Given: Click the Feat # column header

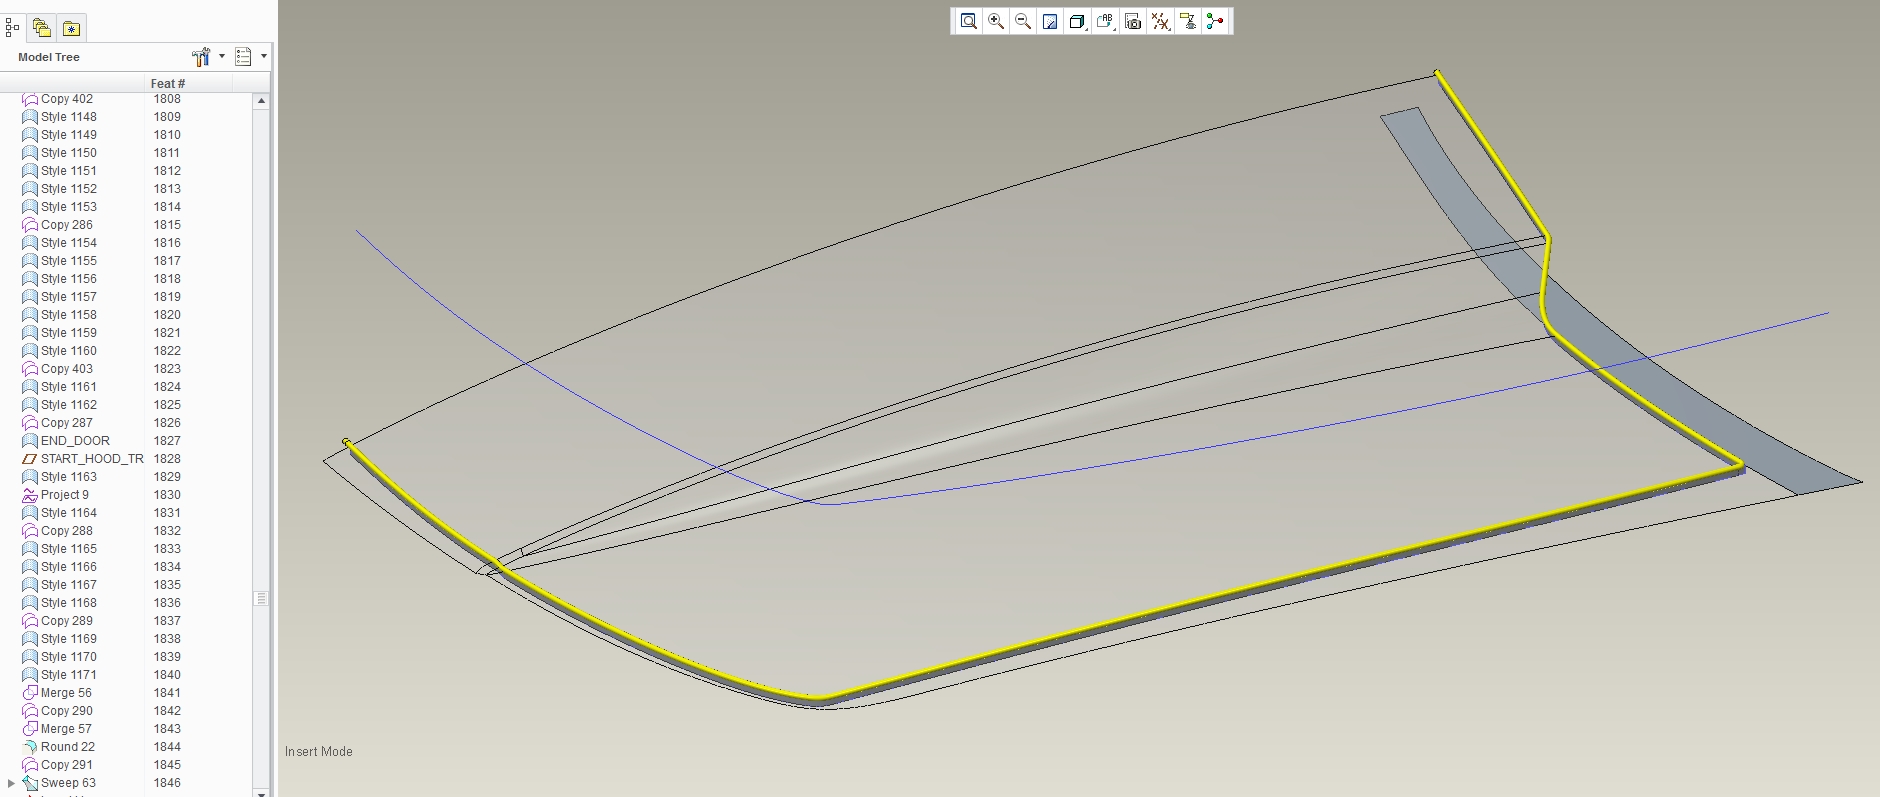Looking at the screenshot, I should (168, 83).
